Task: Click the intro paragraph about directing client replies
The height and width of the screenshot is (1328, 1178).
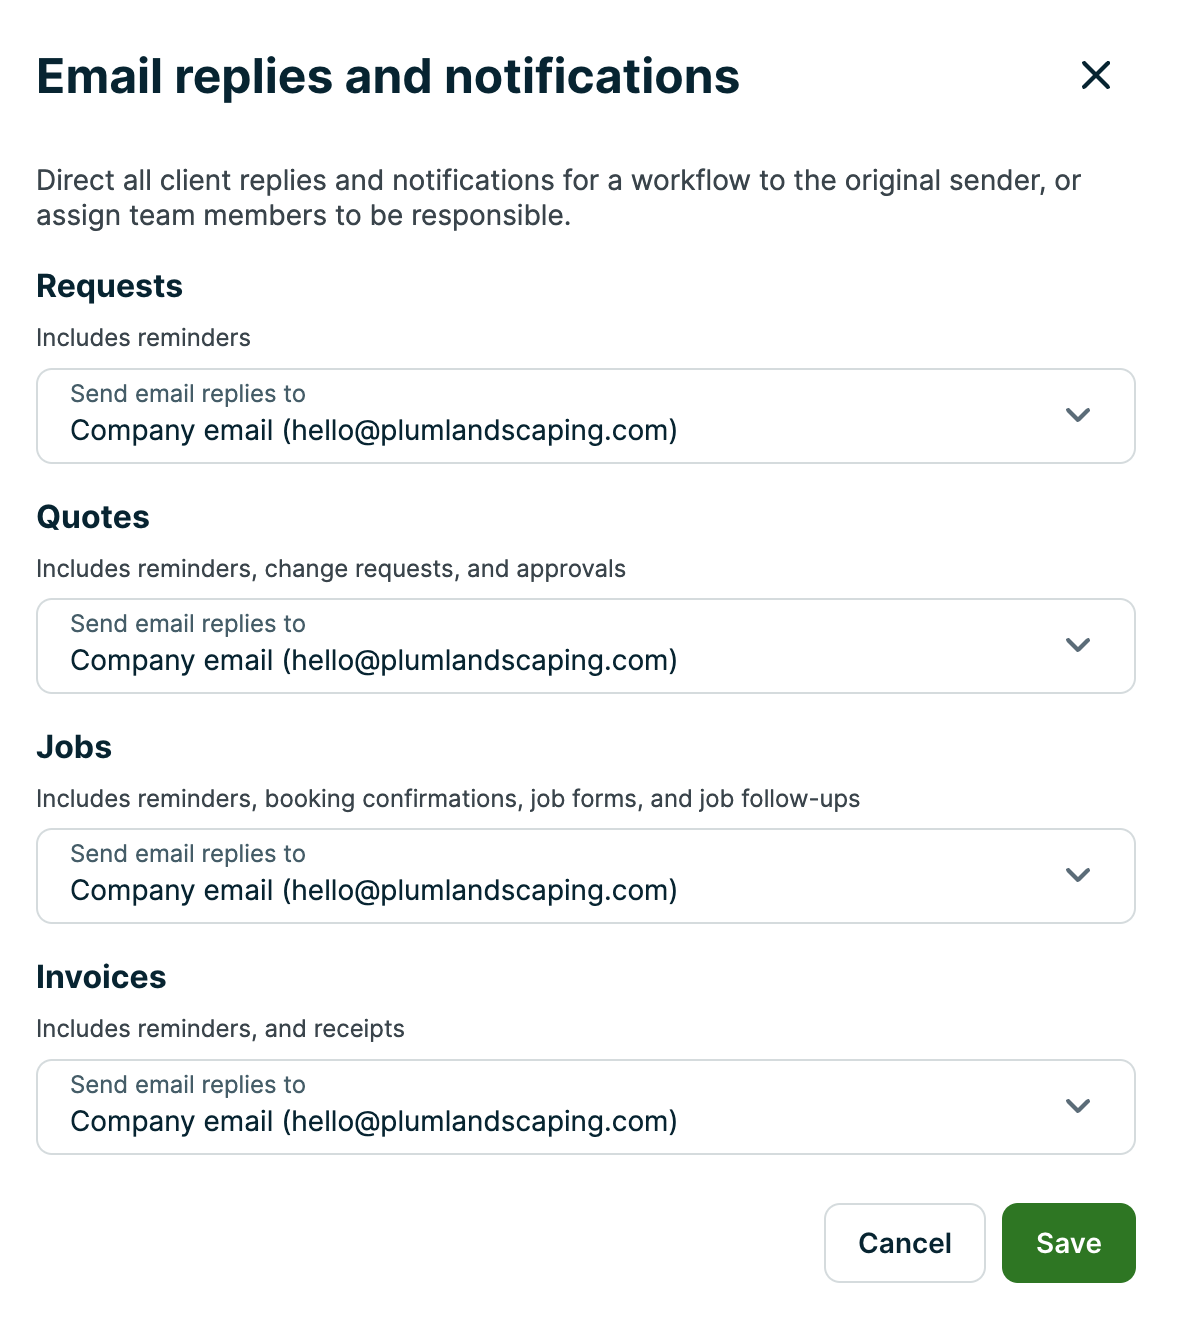Action: pyautogui.click(x=558, y=198)
